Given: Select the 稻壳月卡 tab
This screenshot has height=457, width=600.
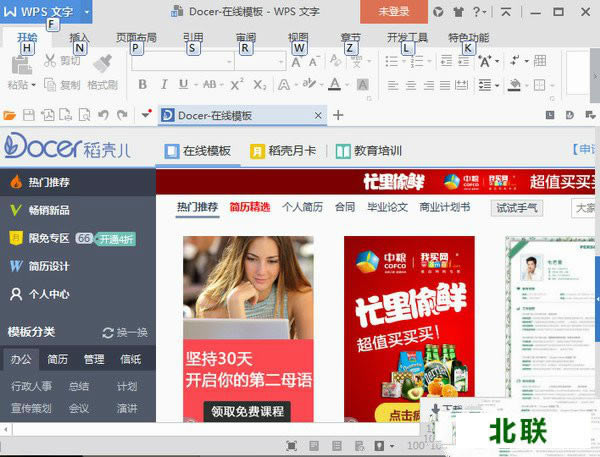Looking at the screenshot, I should (x=284, y=151).
